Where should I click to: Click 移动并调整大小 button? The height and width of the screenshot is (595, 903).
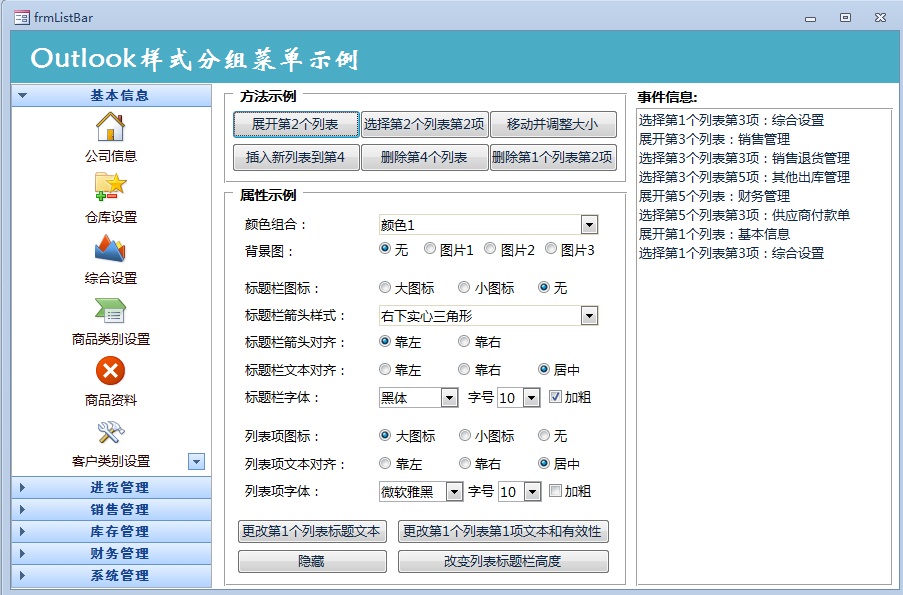(x=553, y=124)
